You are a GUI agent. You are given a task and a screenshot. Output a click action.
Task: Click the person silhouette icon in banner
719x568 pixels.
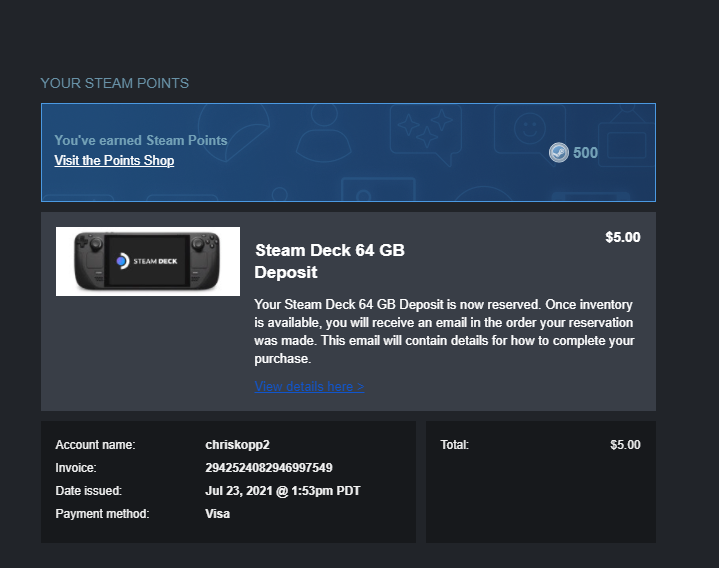coord(324,130)
